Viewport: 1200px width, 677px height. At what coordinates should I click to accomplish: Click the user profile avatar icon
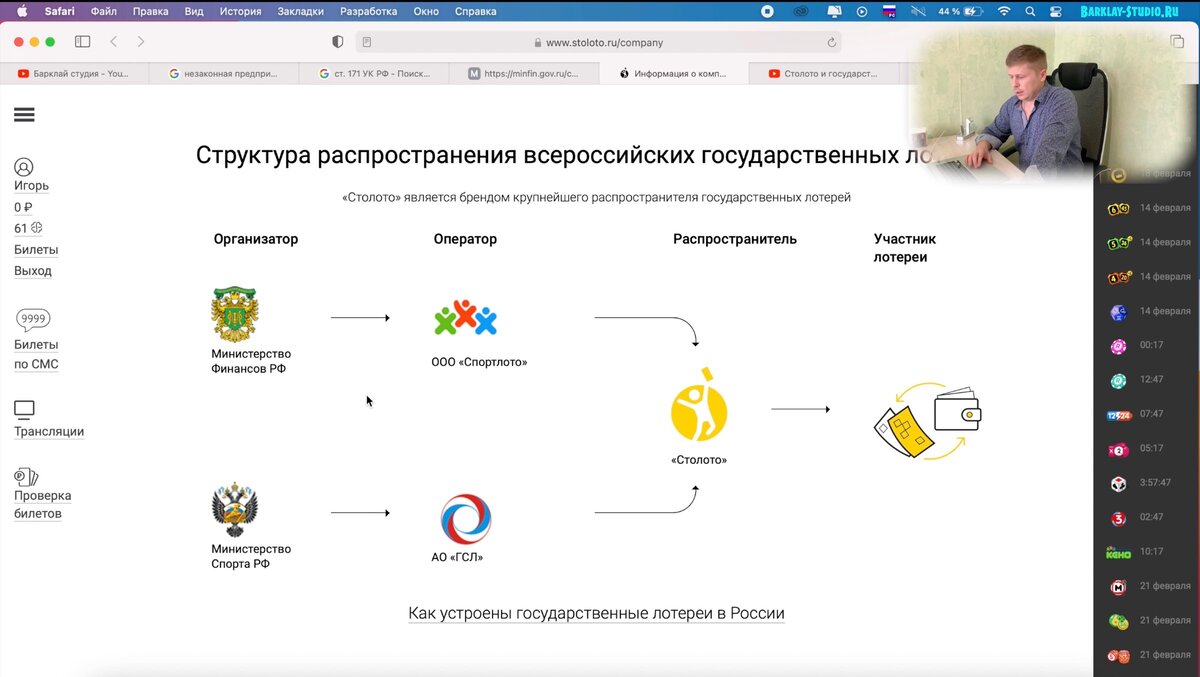coord(24,167)
